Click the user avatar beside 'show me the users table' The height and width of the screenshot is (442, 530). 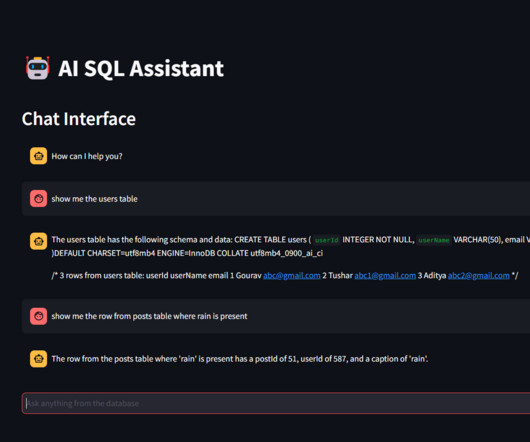pos(39,198)
